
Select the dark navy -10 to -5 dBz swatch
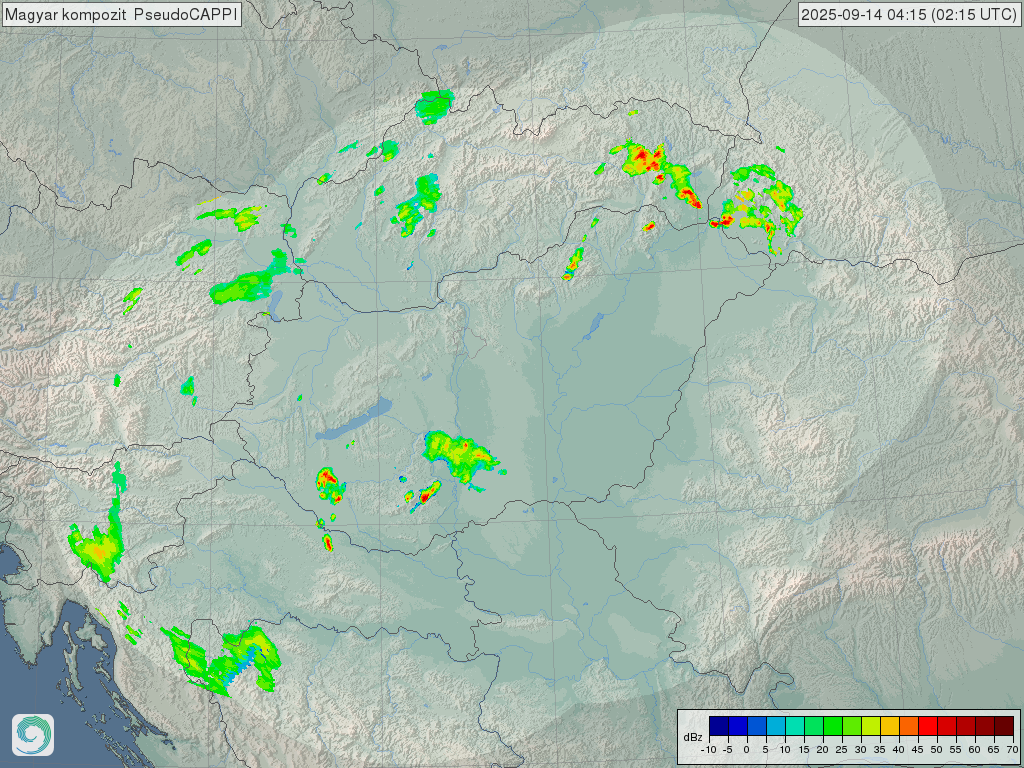[719, 726]
